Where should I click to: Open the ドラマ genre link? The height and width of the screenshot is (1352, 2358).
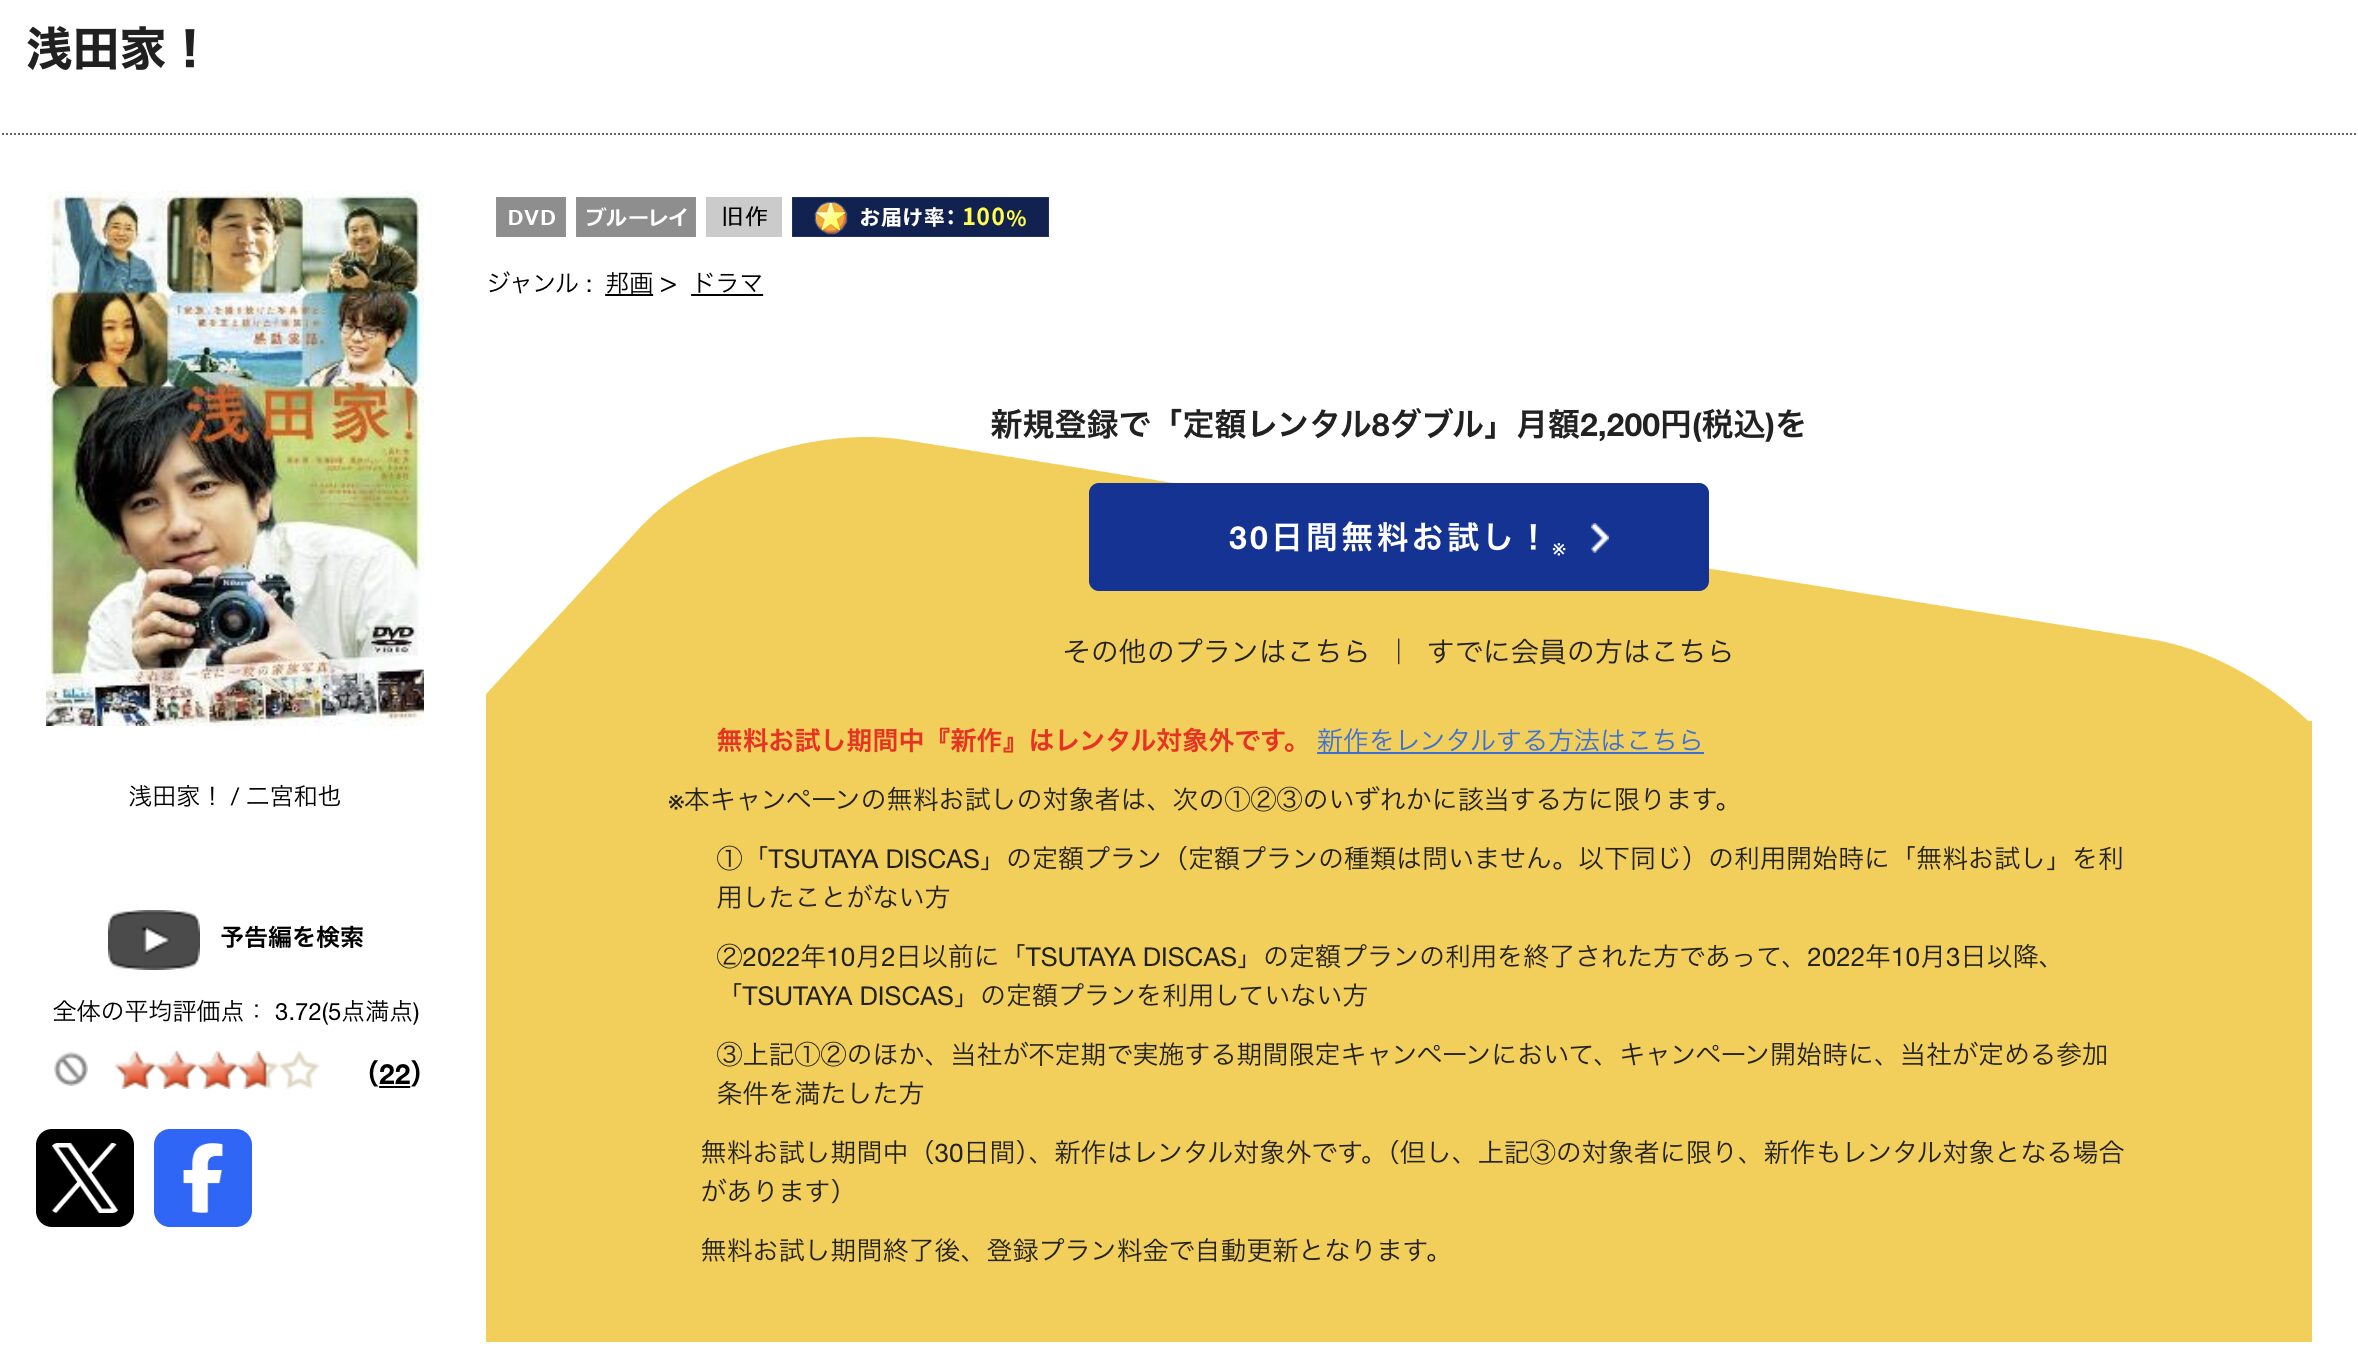point(727,283)
